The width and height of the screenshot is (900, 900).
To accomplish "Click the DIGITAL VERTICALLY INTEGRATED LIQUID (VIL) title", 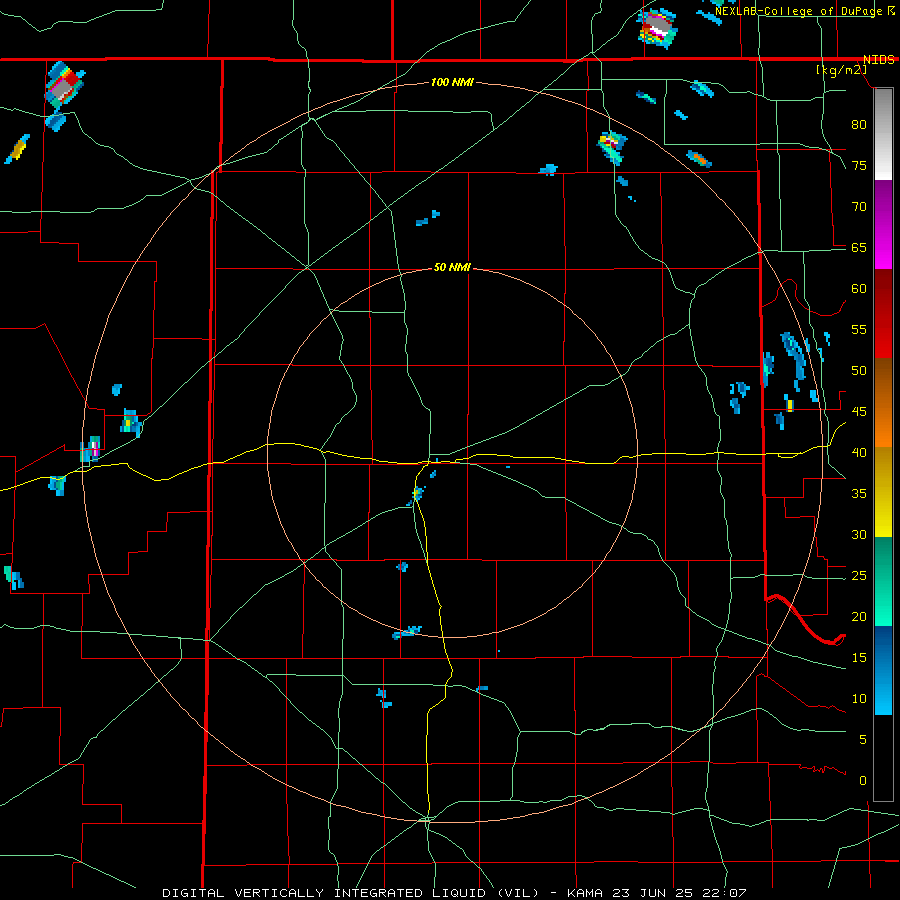I will coord(350,893).
